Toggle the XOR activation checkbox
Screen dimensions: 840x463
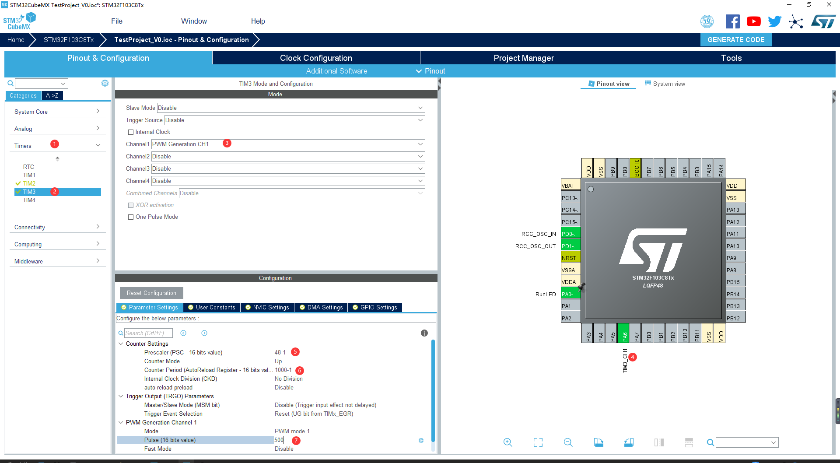(x=130, y=205)
